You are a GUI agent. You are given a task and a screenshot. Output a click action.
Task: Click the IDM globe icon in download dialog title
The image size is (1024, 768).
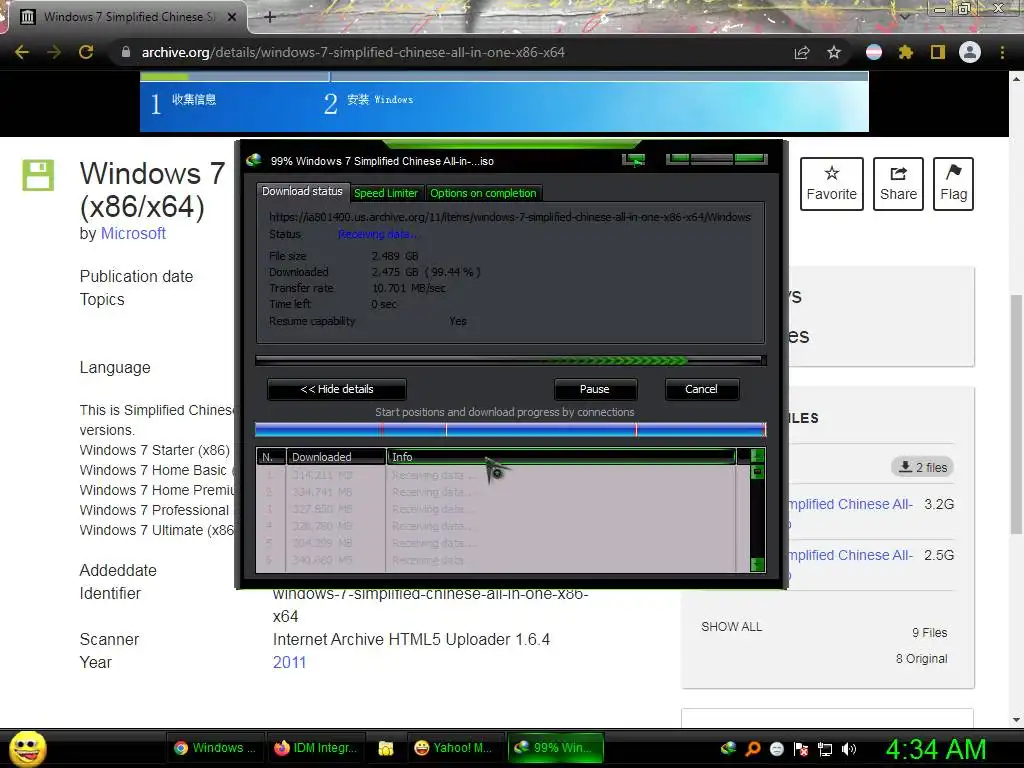[x=254, y=161]
